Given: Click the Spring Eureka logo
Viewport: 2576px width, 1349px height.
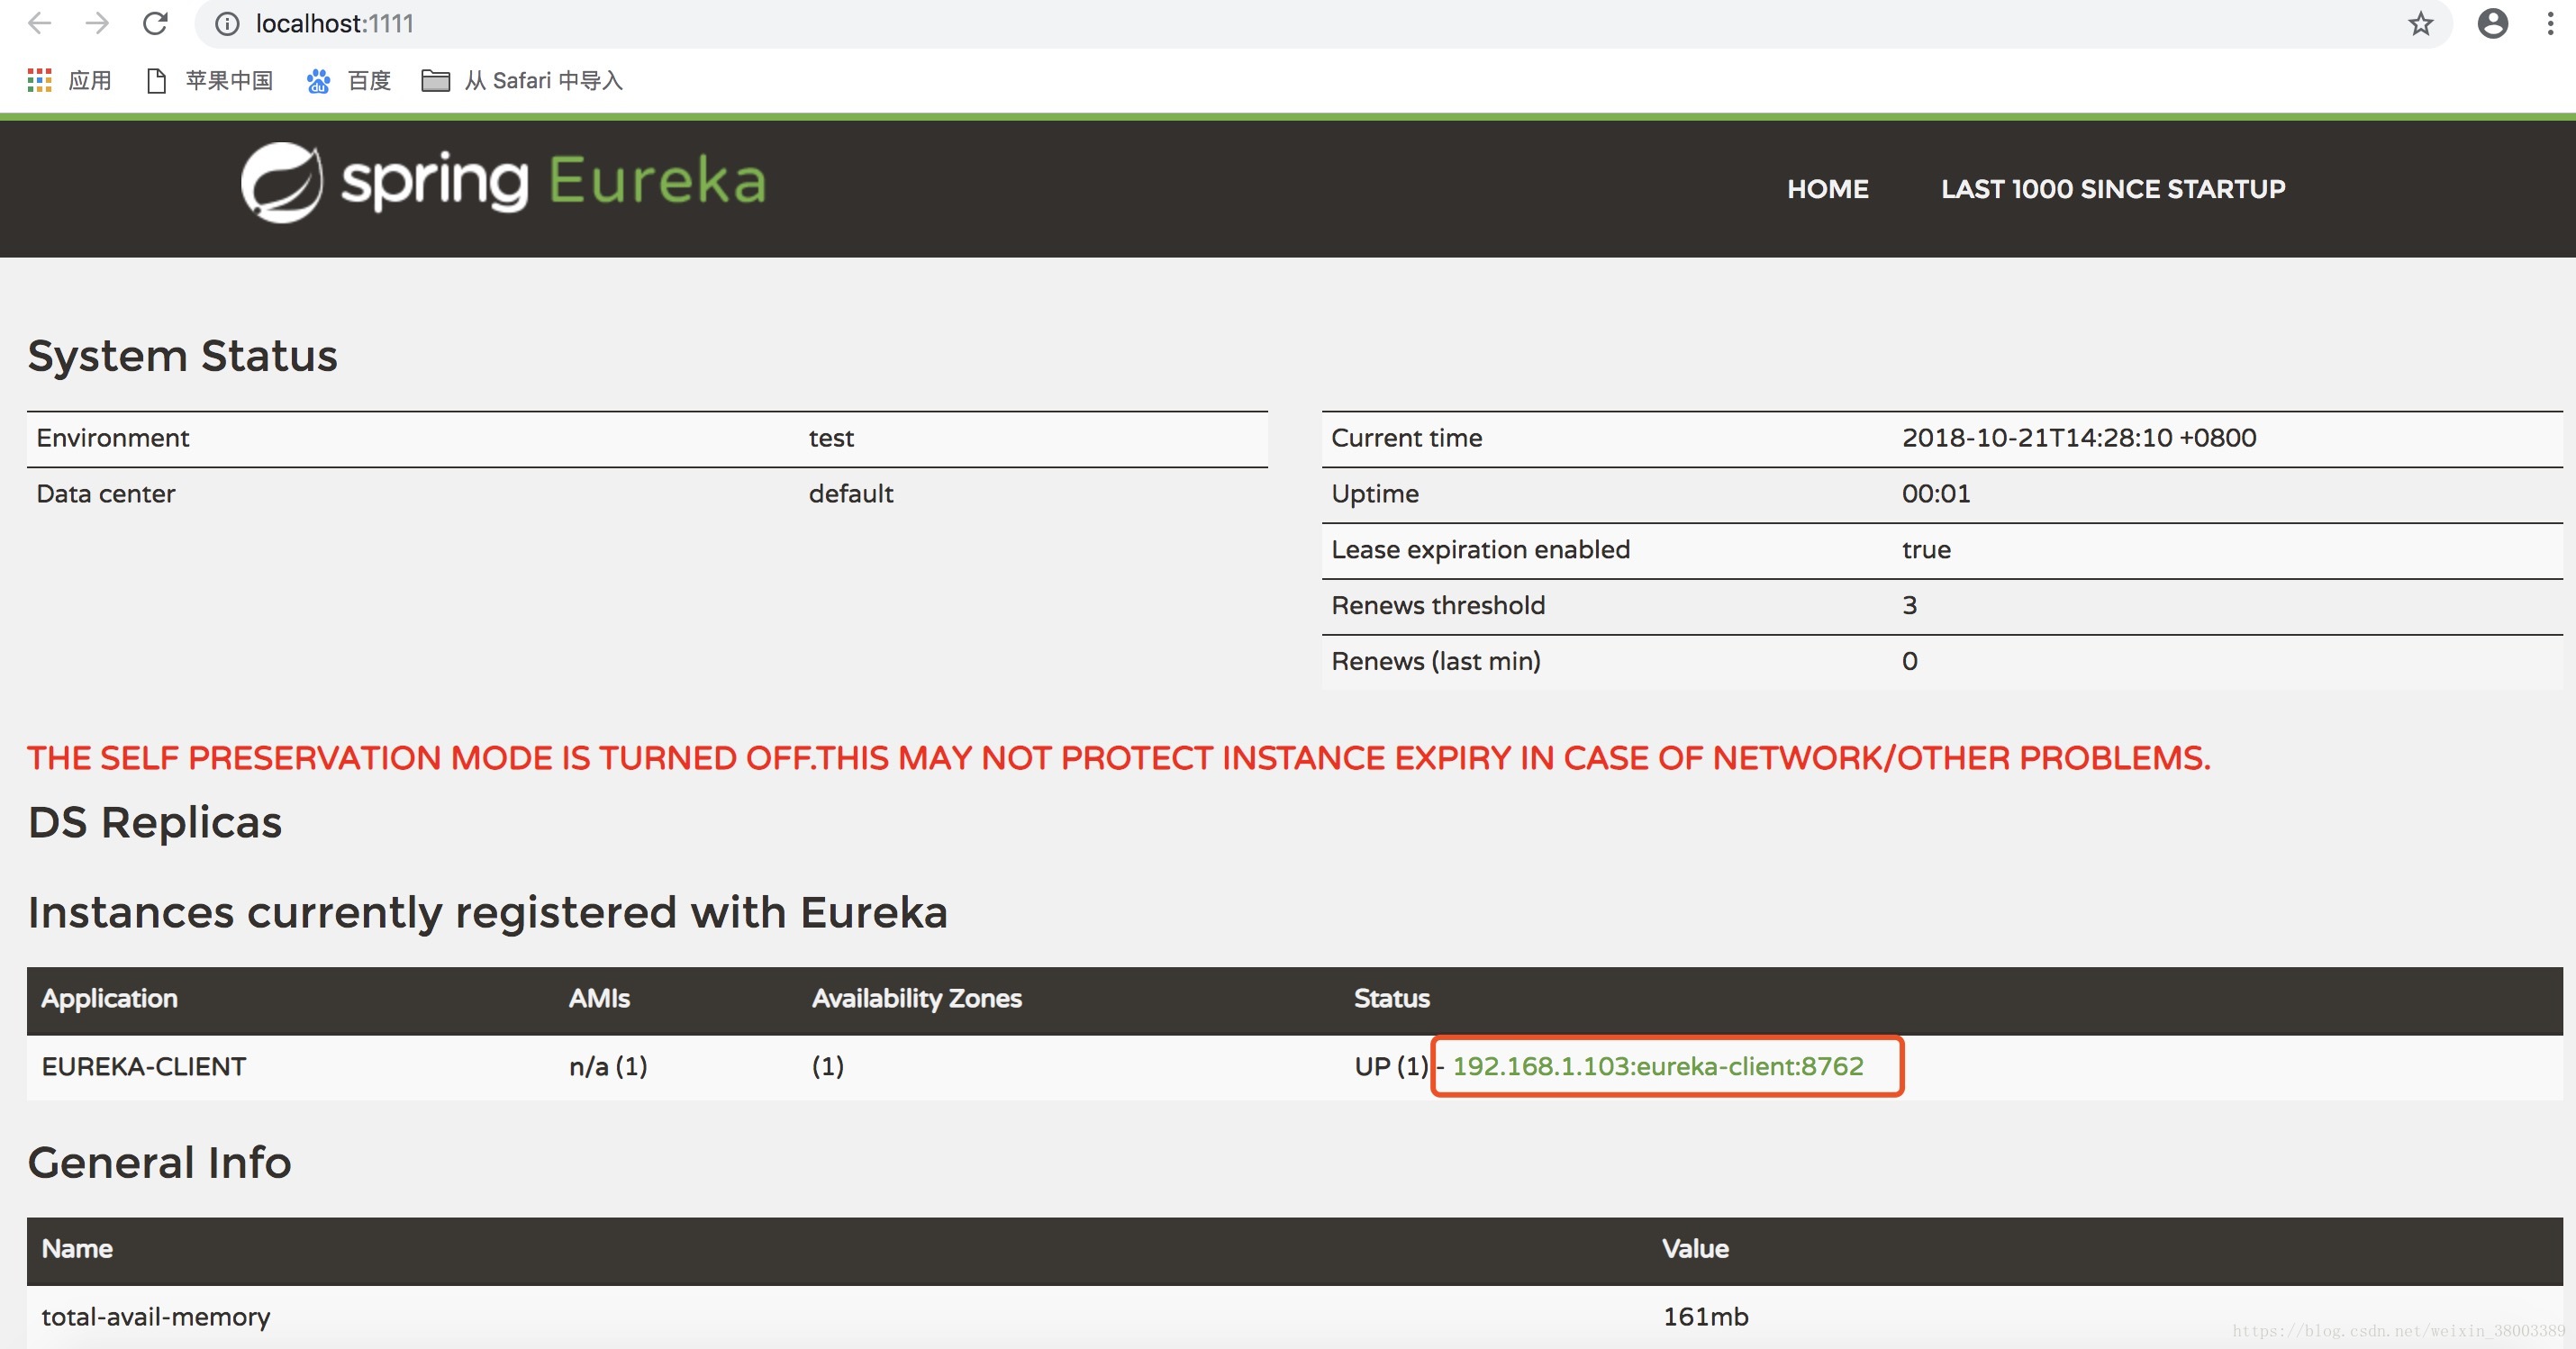Looking at the screenshot, I should pyautogui.click(x=504, y=182).
